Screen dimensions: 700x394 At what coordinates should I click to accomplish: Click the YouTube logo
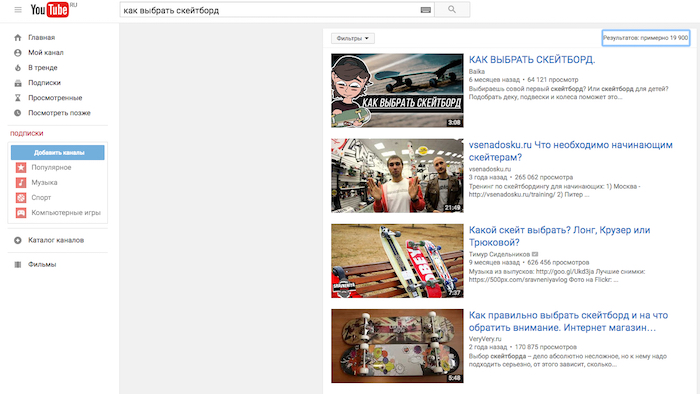tap(50, 10)
